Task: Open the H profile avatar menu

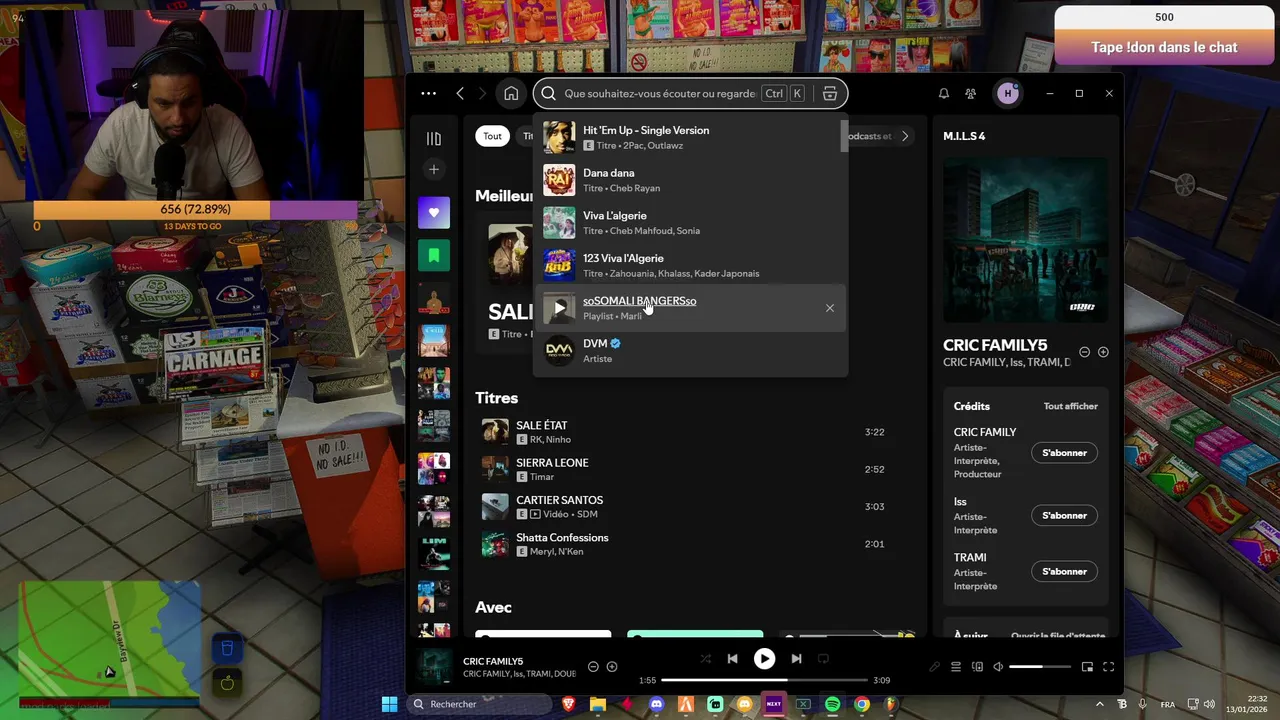Action: (x=1007, y=93)
